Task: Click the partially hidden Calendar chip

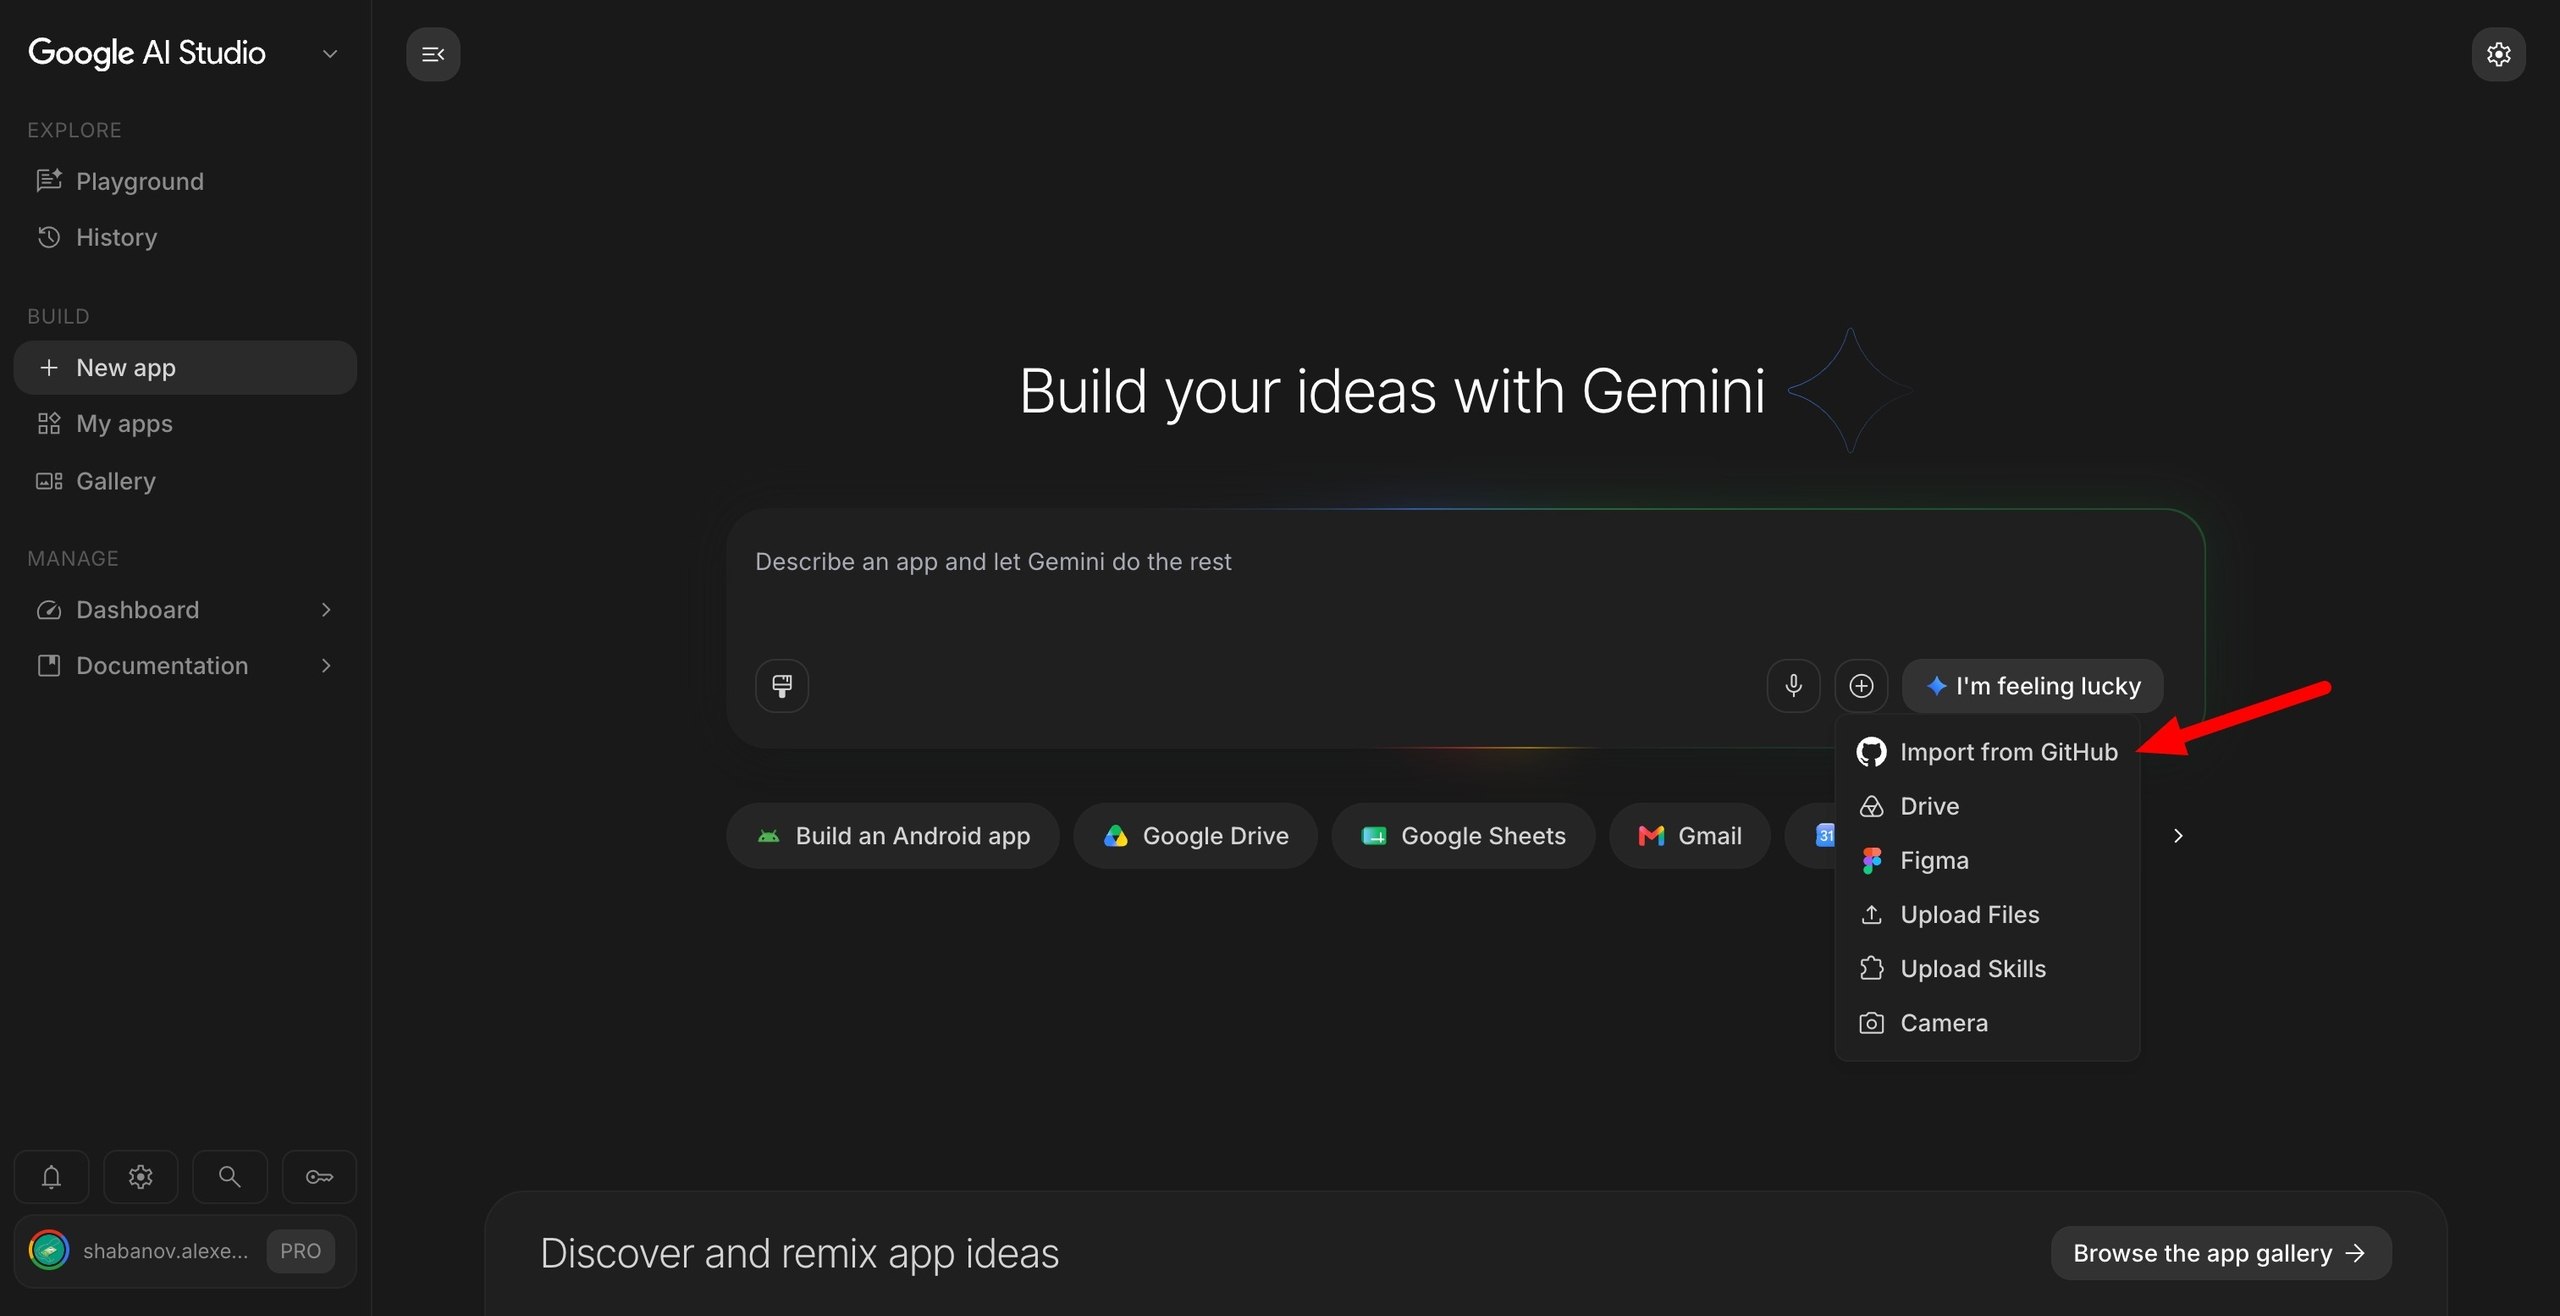Action: point(1812,836)
